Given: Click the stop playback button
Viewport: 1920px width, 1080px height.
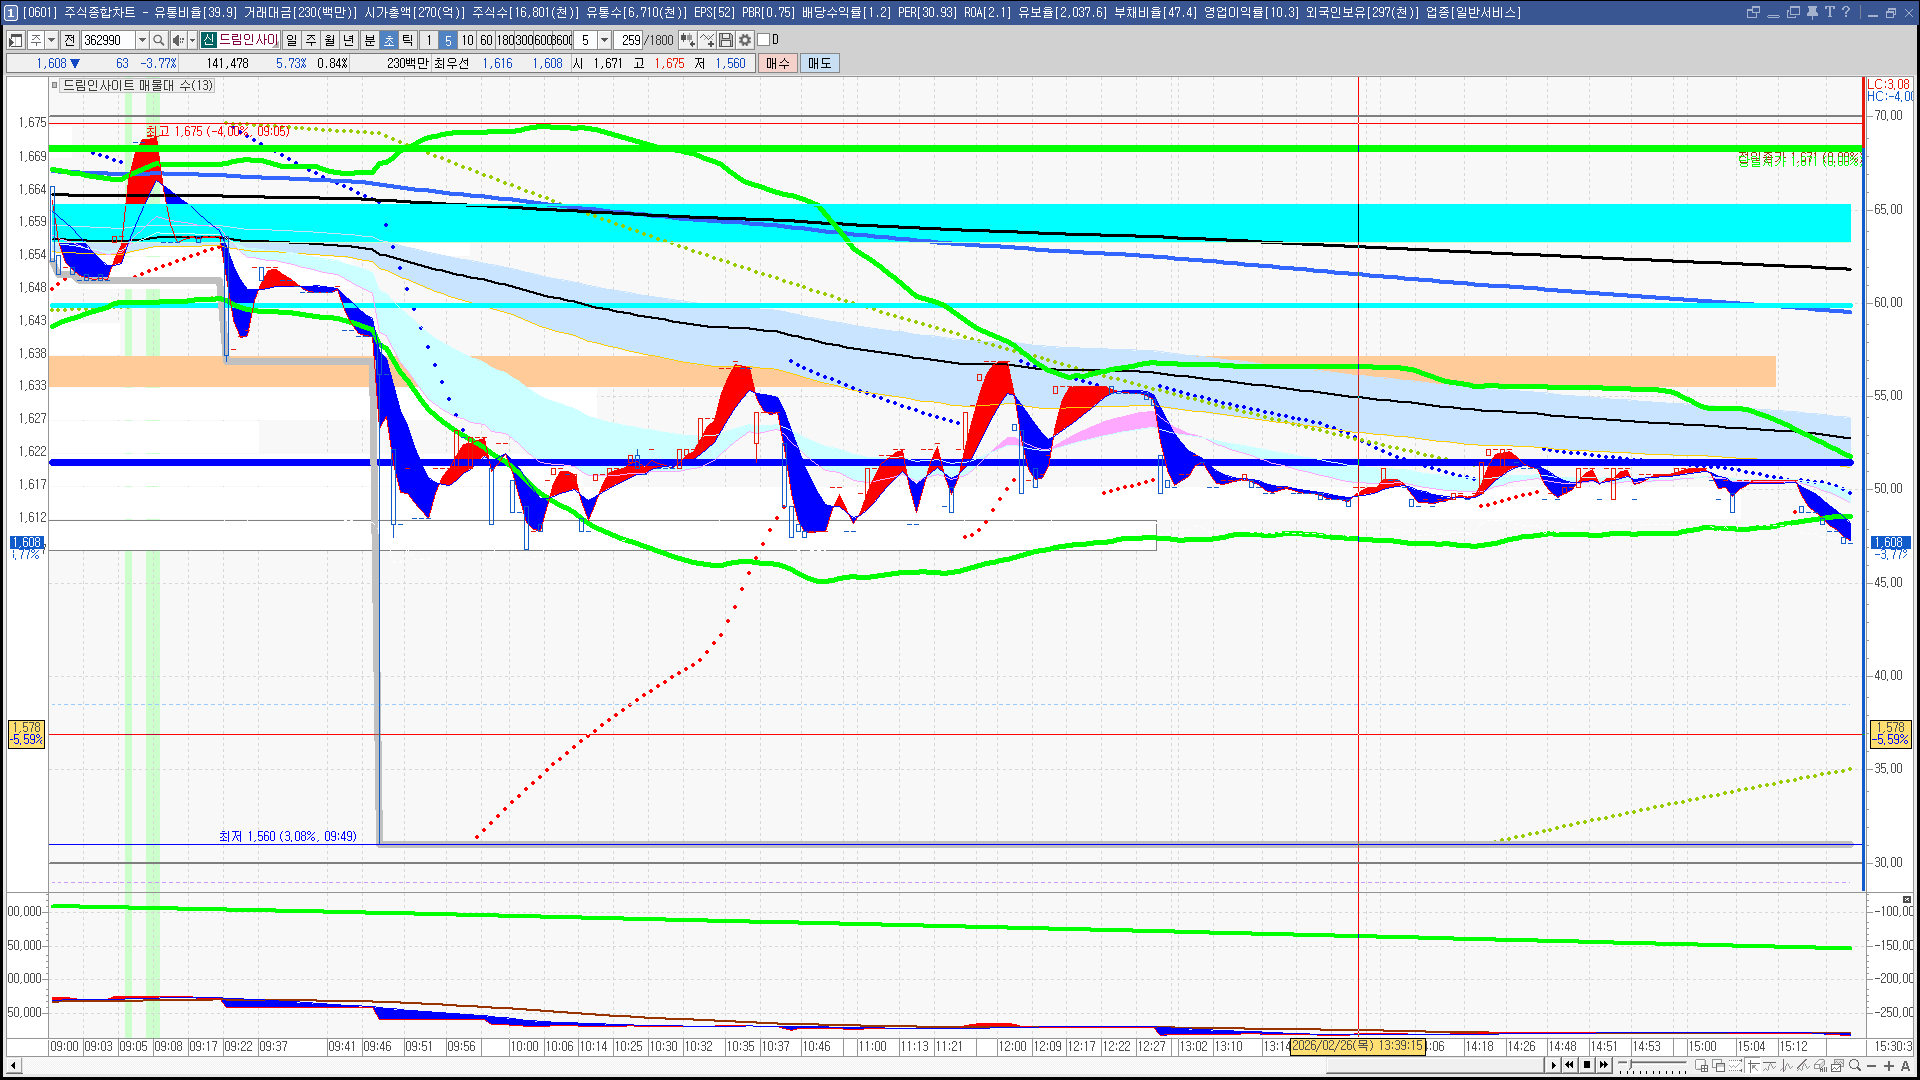Looking at the screenshot, I should point(1587,1065).
